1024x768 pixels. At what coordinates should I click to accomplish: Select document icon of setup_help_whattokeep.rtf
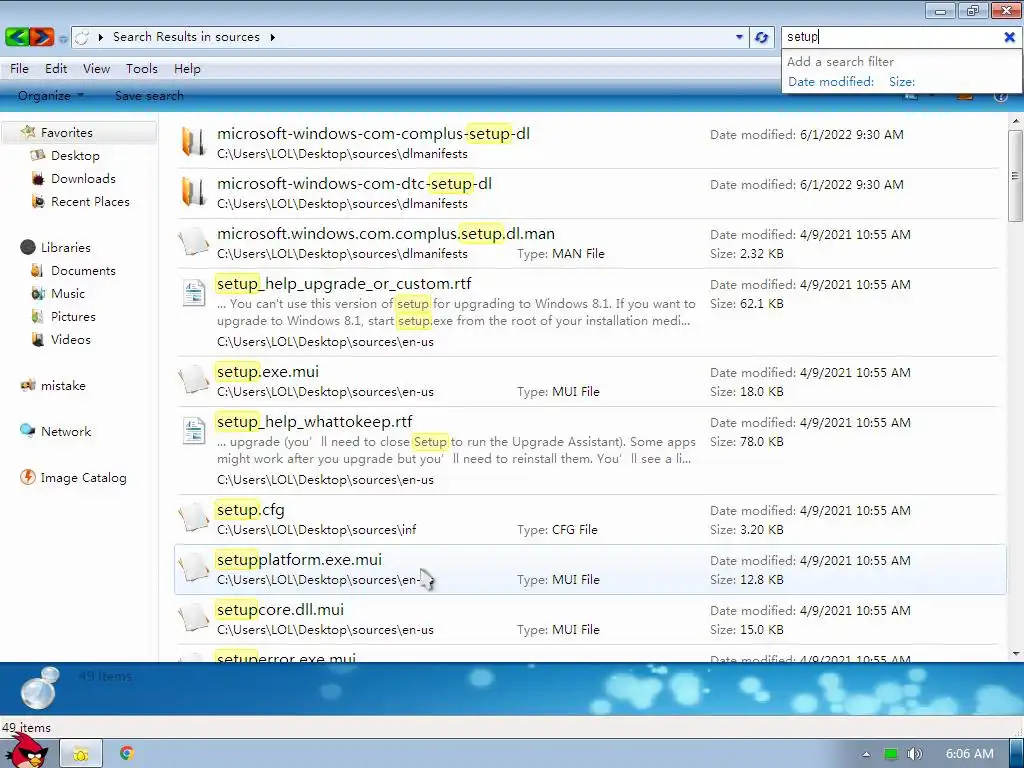coord(194,431)
